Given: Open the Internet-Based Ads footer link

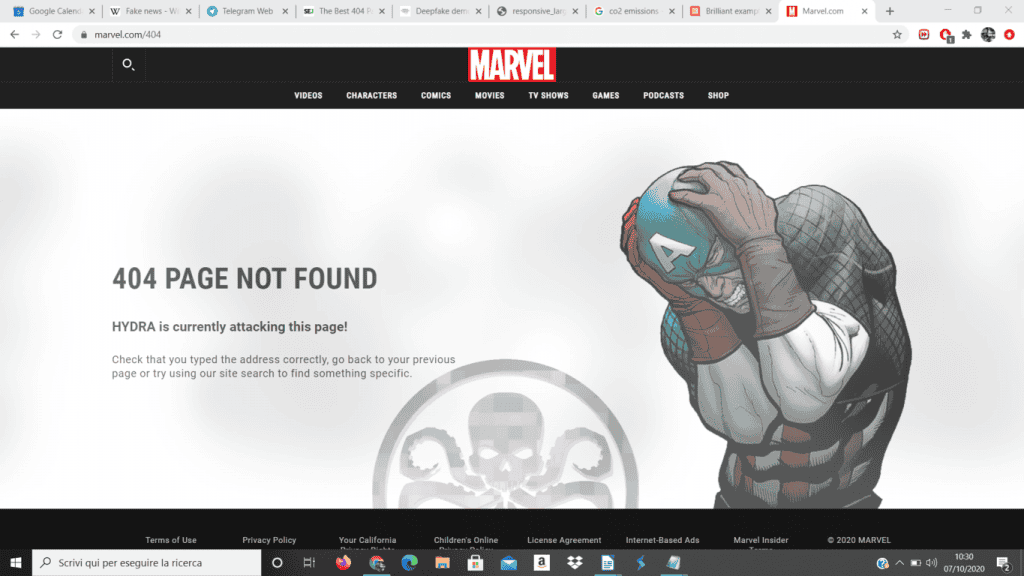Looking at the screenshot, I should point(662,540).
